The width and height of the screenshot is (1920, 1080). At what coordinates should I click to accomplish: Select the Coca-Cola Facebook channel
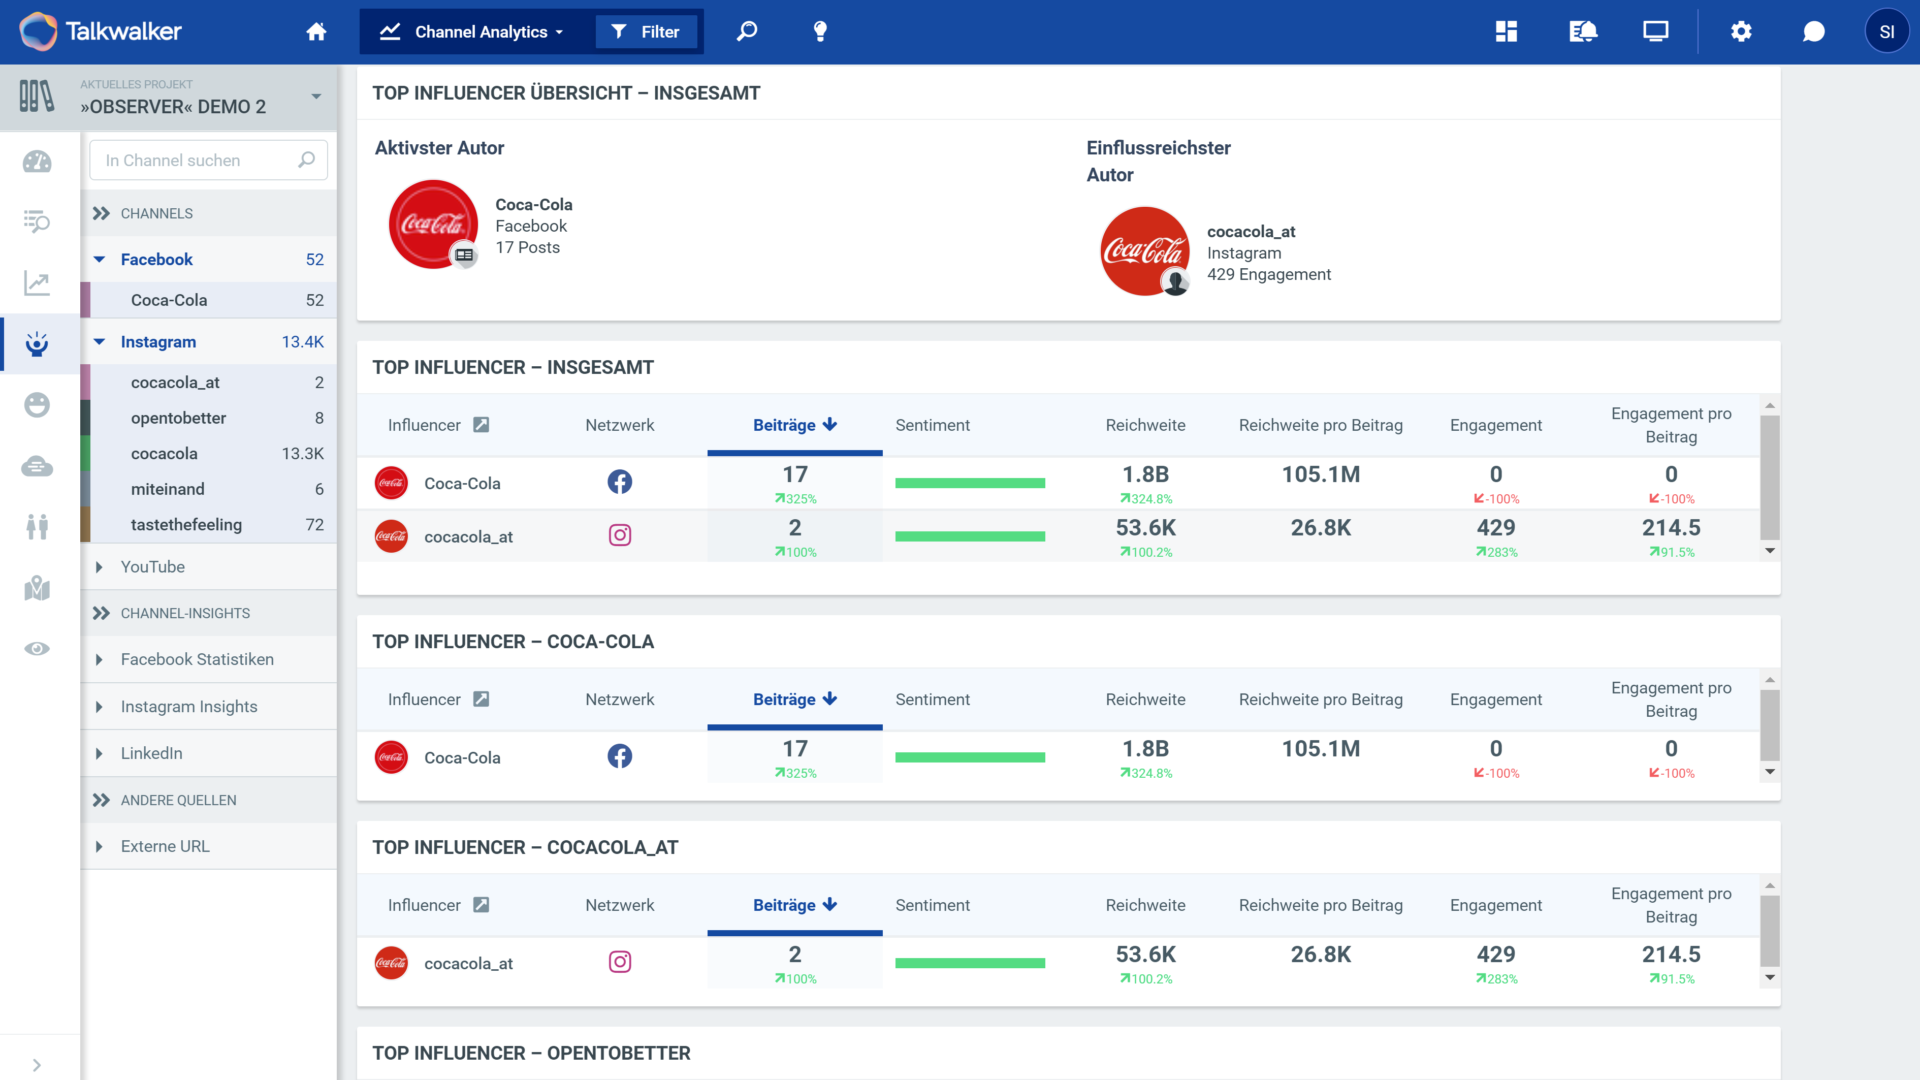[x=208, y=300]
